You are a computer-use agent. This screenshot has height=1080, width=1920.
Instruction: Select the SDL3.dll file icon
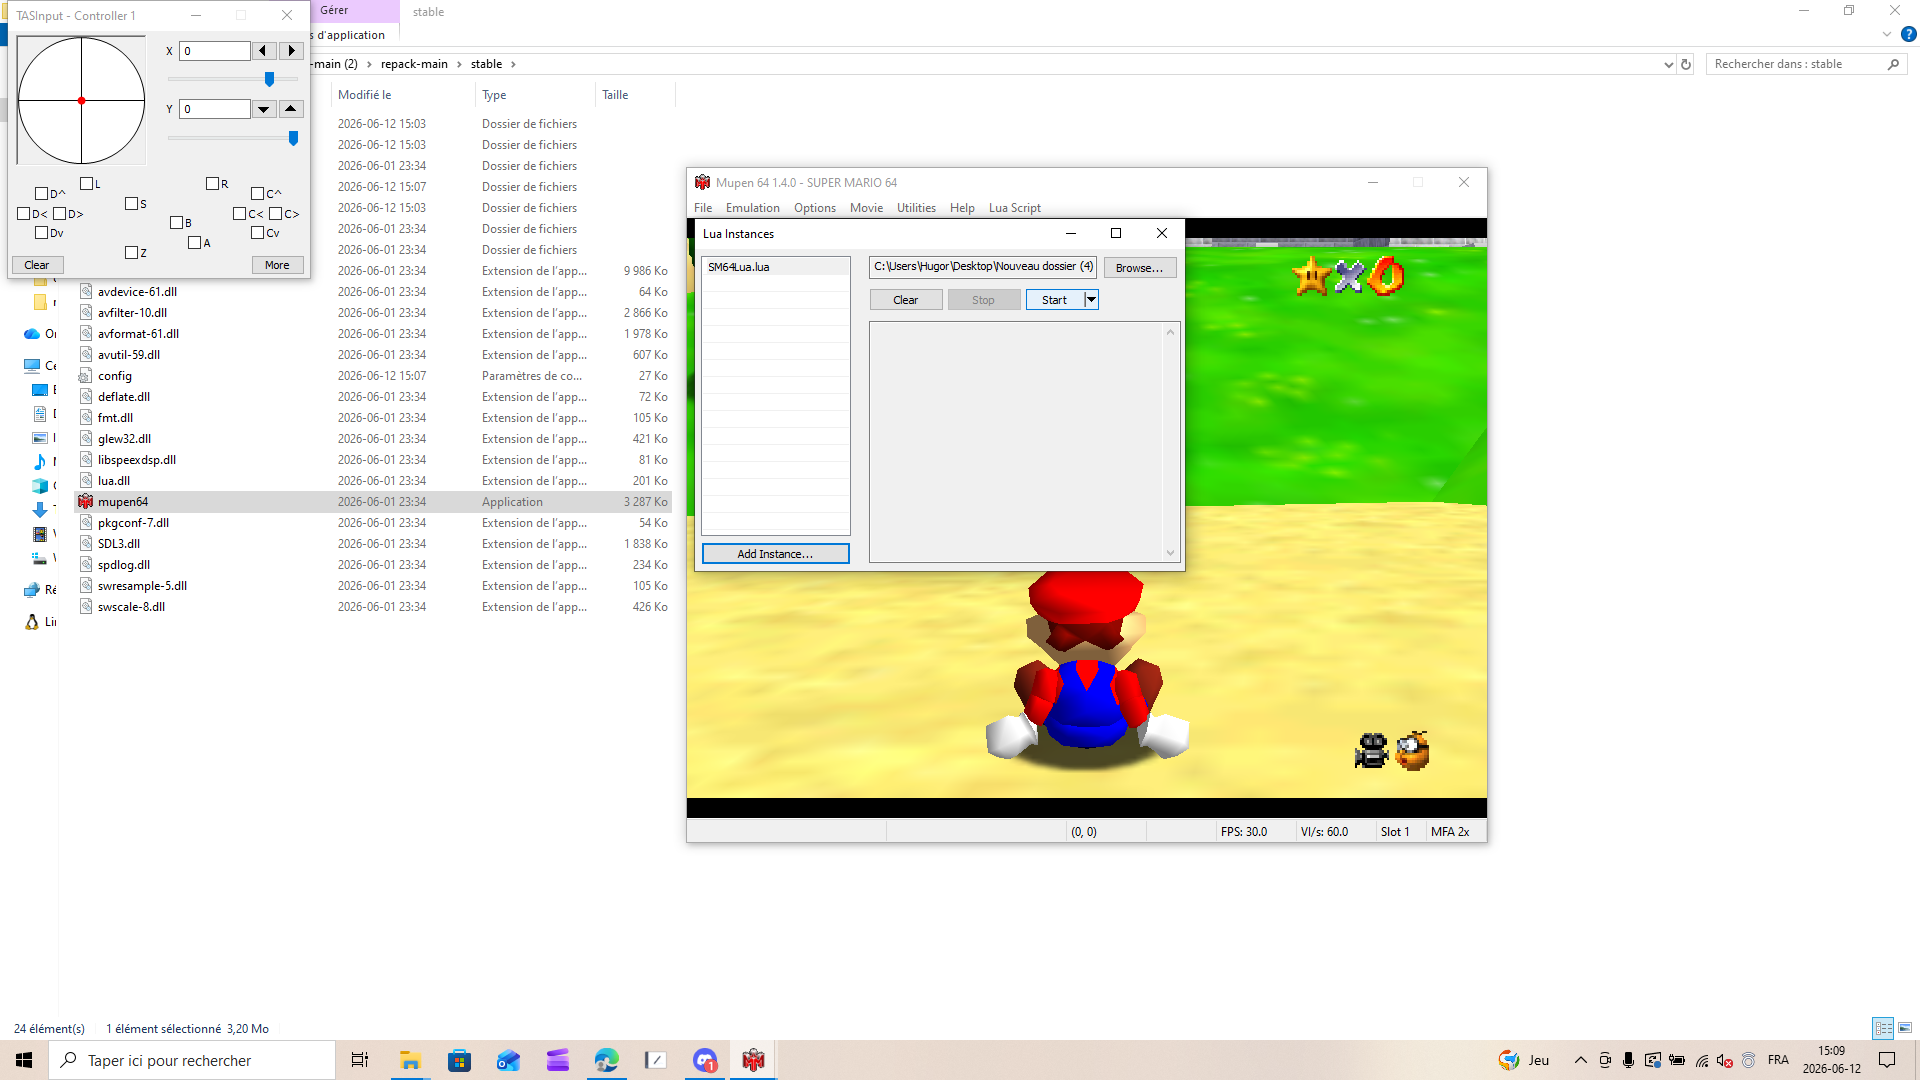pyautogui.click(x=86, y=544)
